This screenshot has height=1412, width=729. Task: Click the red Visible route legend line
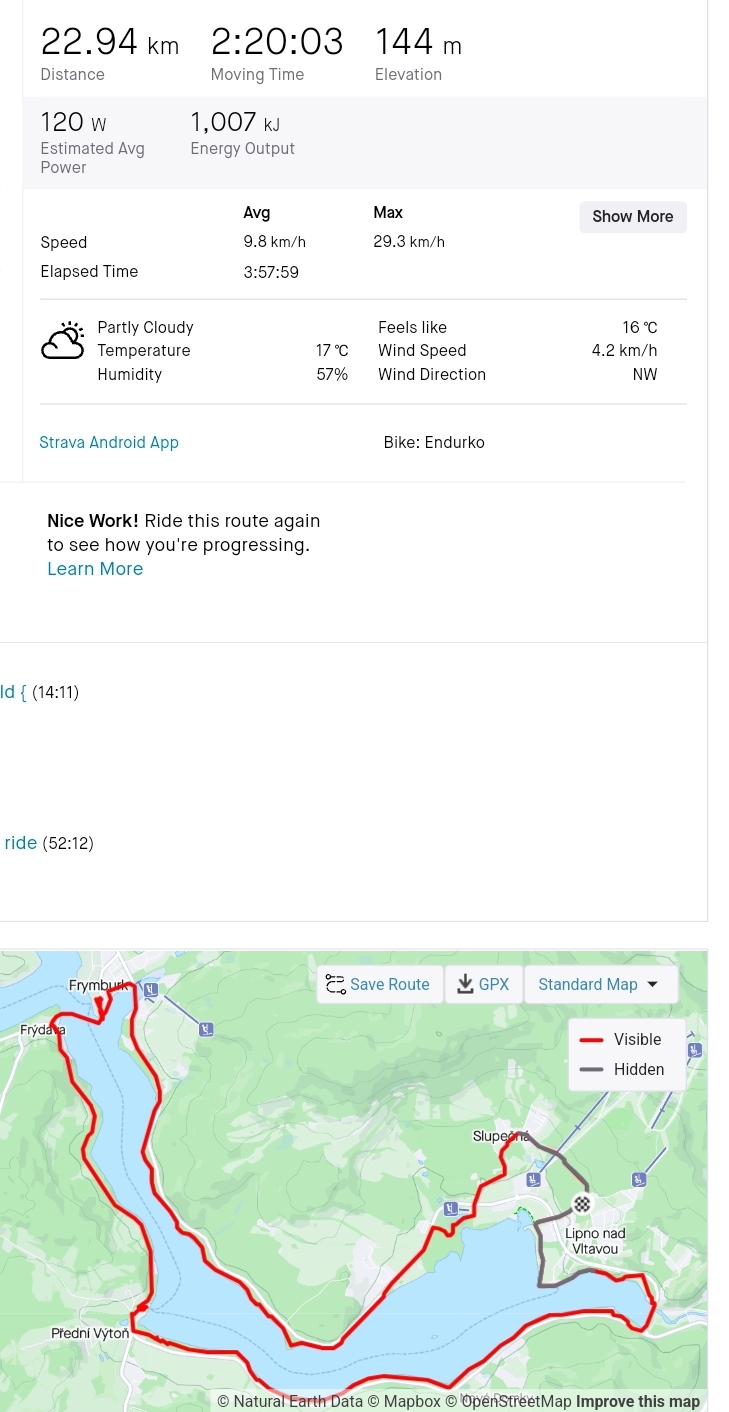(x=592, y=1040)
